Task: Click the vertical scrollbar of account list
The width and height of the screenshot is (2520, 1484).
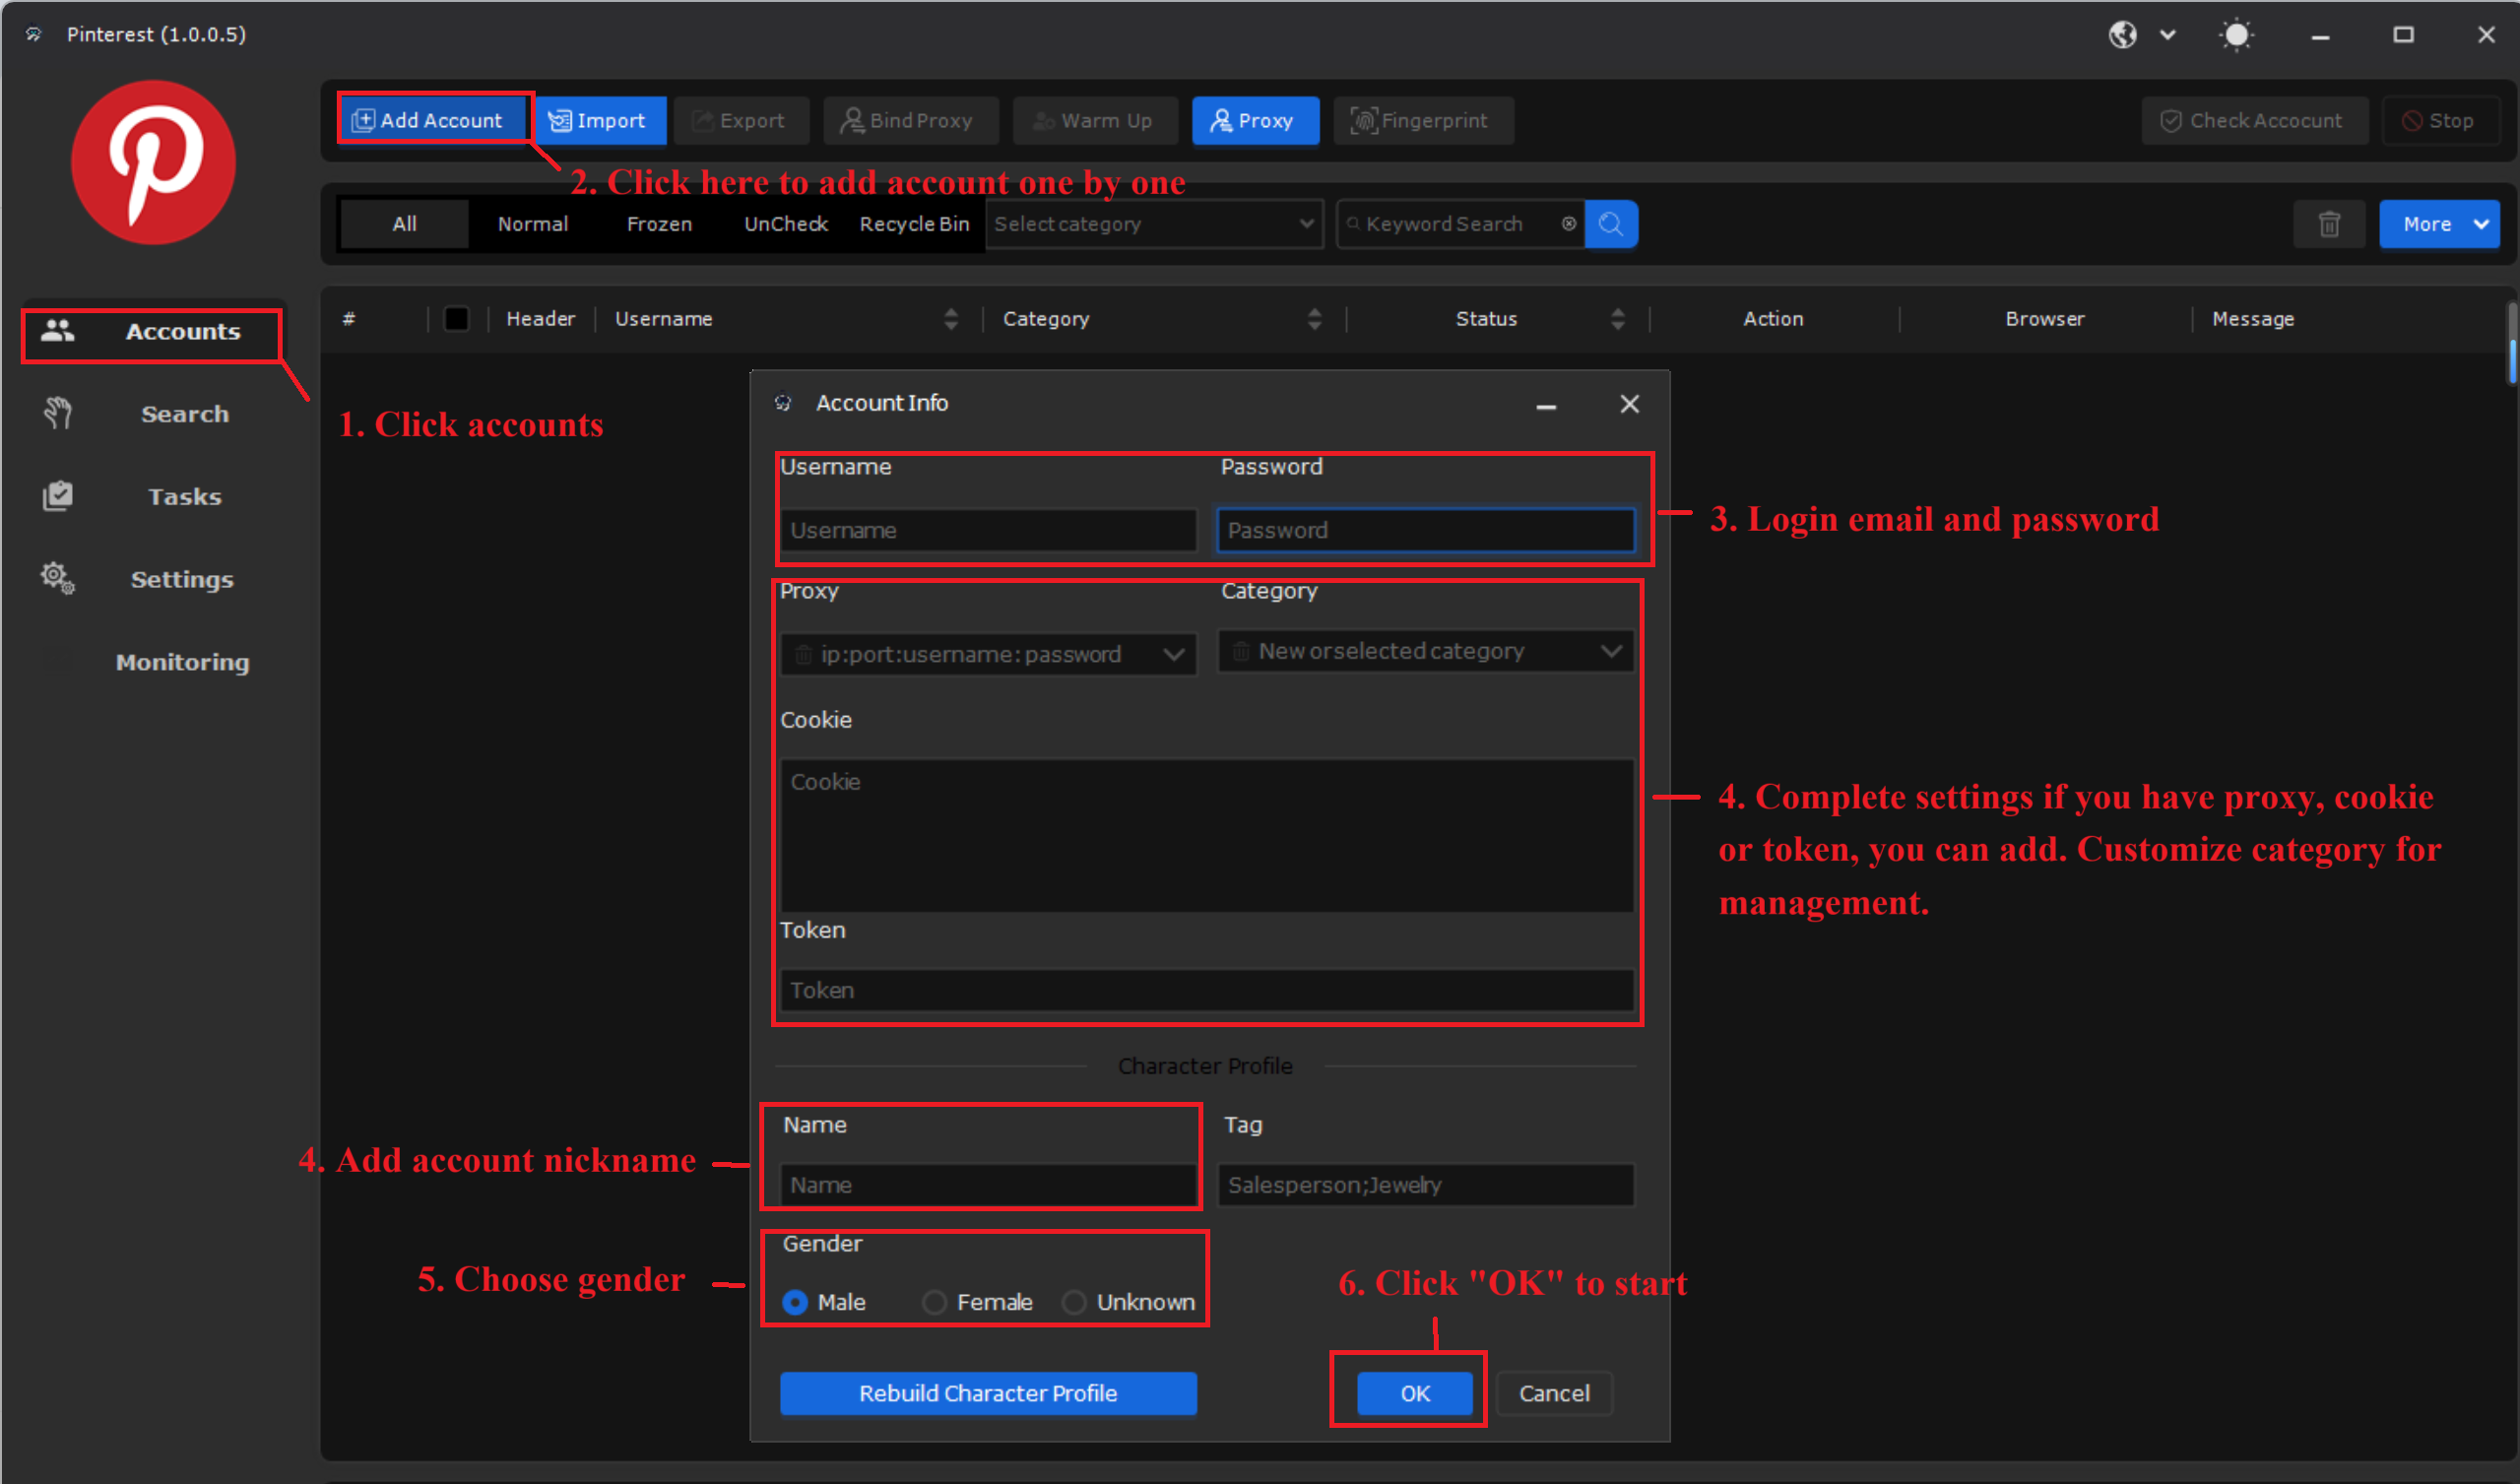Action: (x=2510, y=344)
